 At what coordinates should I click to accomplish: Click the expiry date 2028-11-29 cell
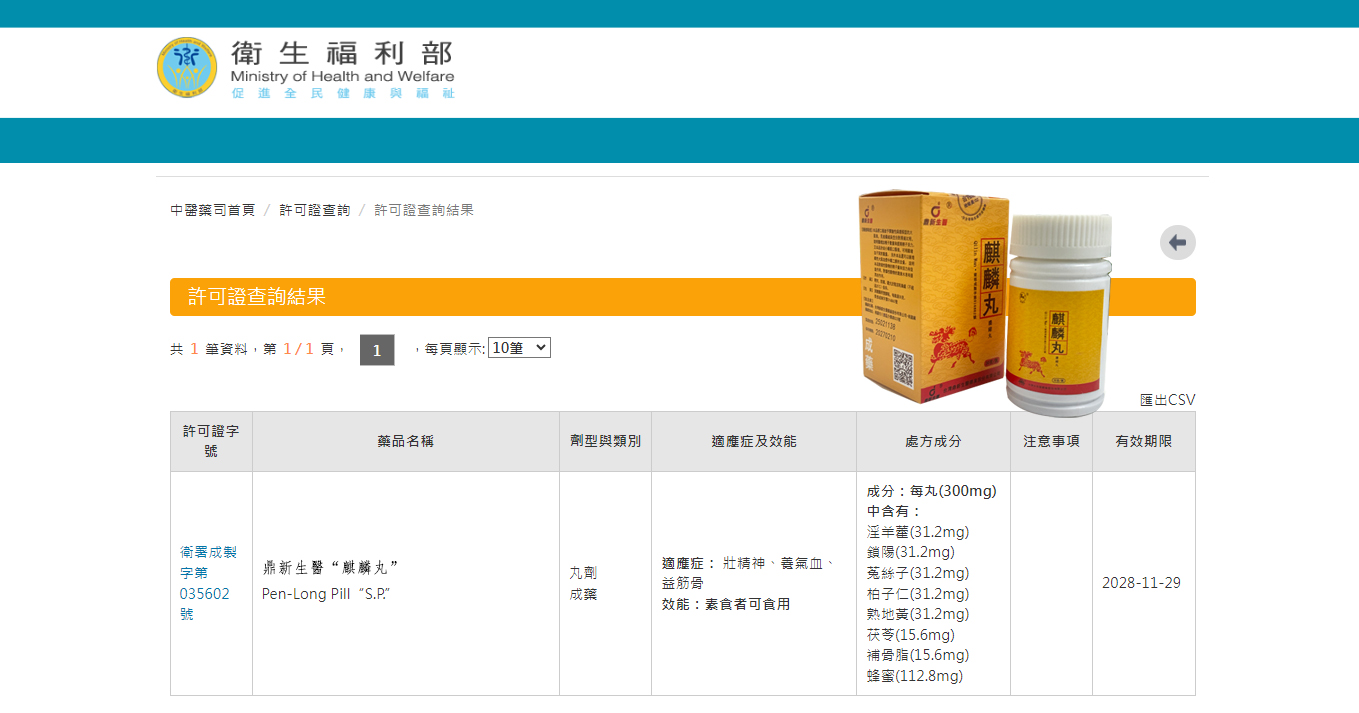(x=1143, y=582)
